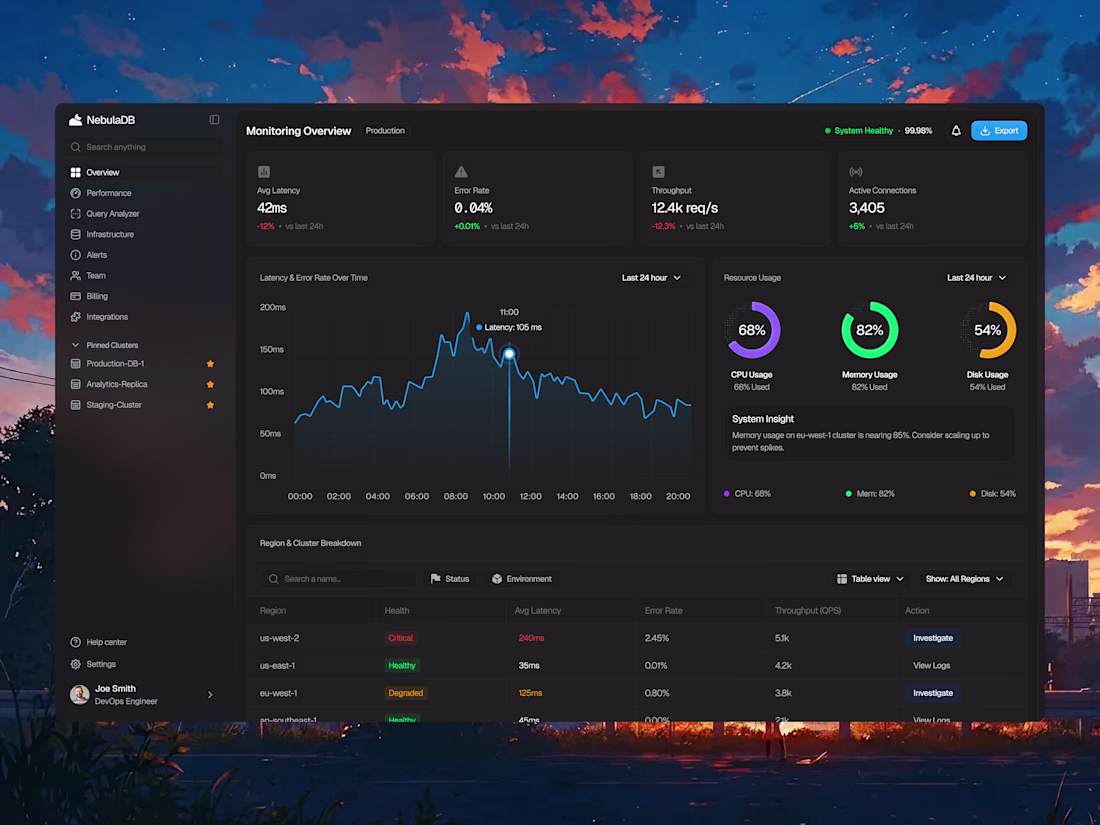The height and width of the screenshot is (825, 1100).
Task: Click the Error Rate warning triangle icon
Action: tap(461, 172)
